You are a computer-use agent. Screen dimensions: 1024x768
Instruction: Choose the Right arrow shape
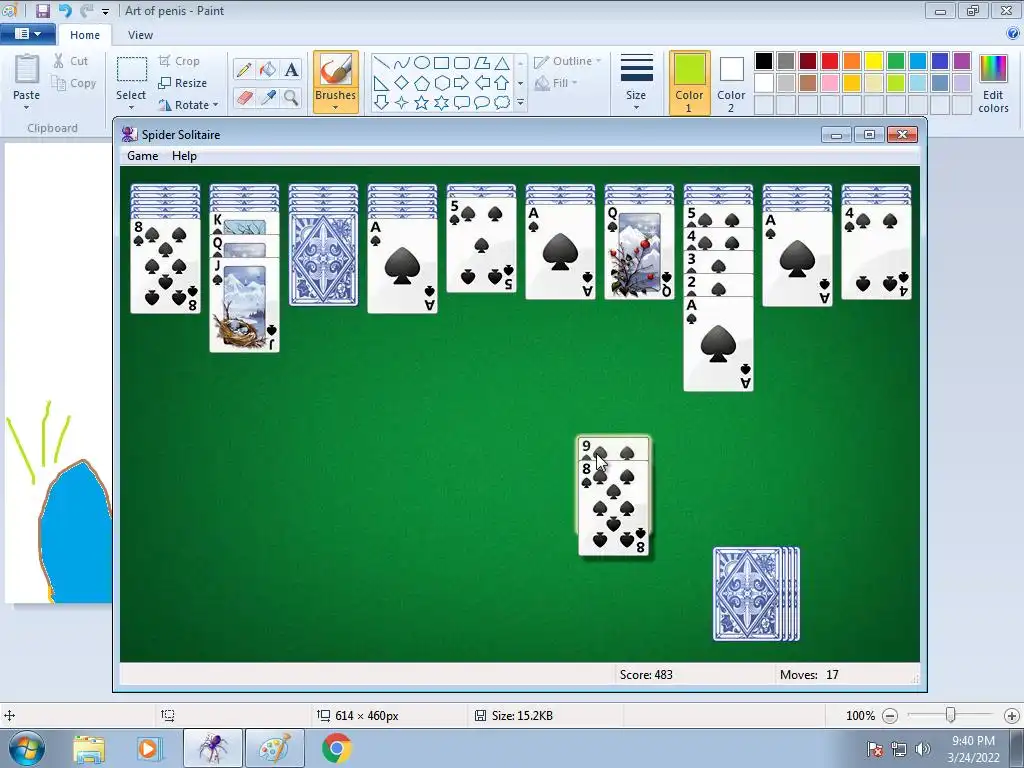pyautogui.click(x=462, y=83)
